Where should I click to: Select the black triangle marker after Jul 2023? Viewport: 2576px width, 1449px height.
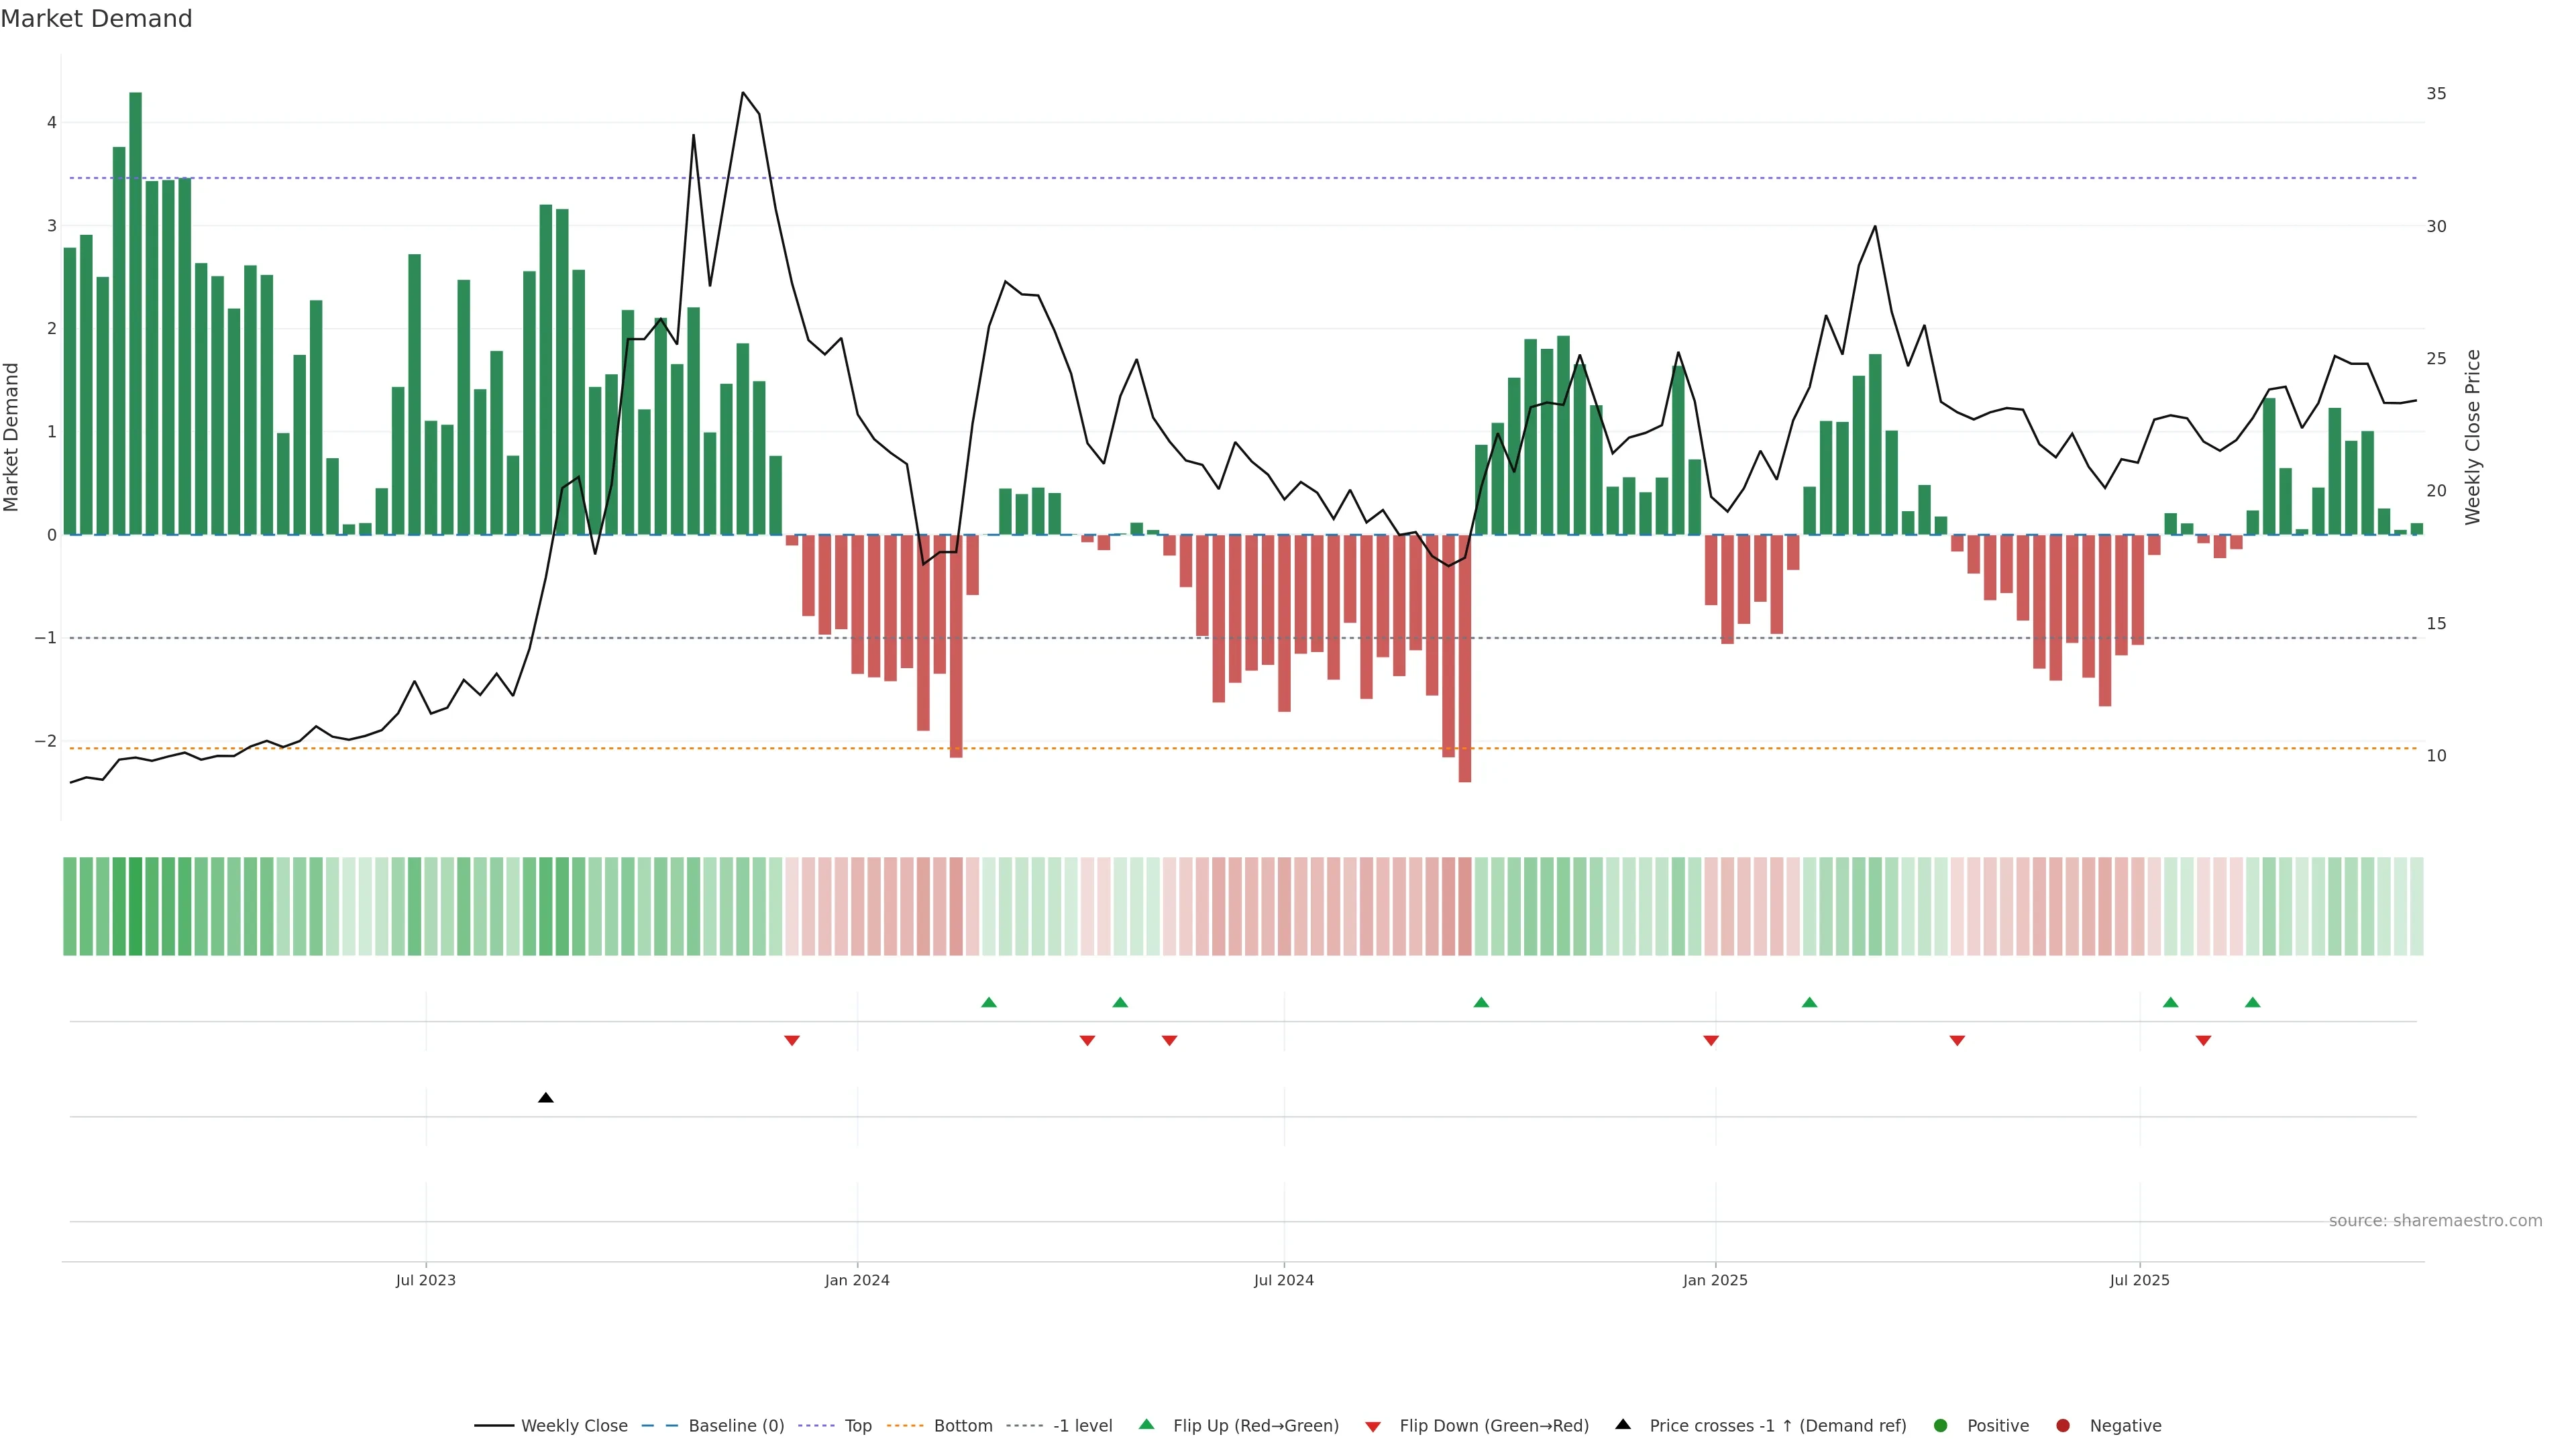tap(546, 1098)
